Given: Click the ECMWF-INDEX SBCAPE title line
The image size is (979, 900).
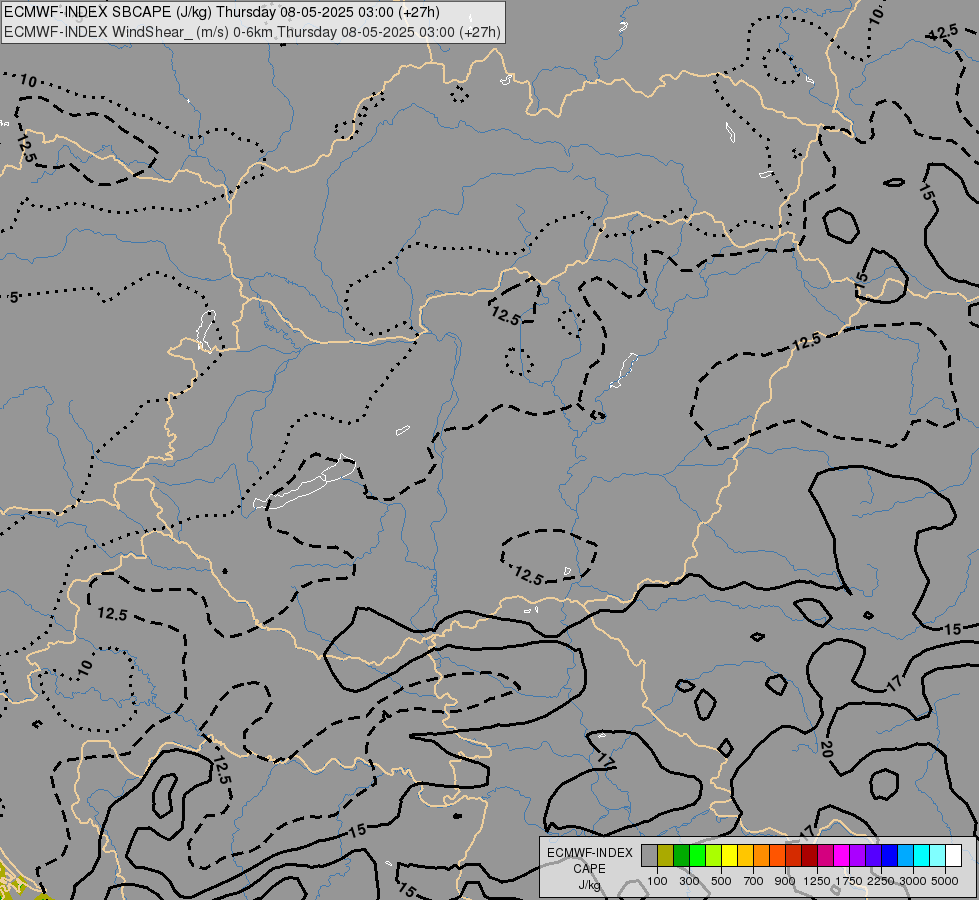Looking at the screenshot, I should click(x=222, y=12).
